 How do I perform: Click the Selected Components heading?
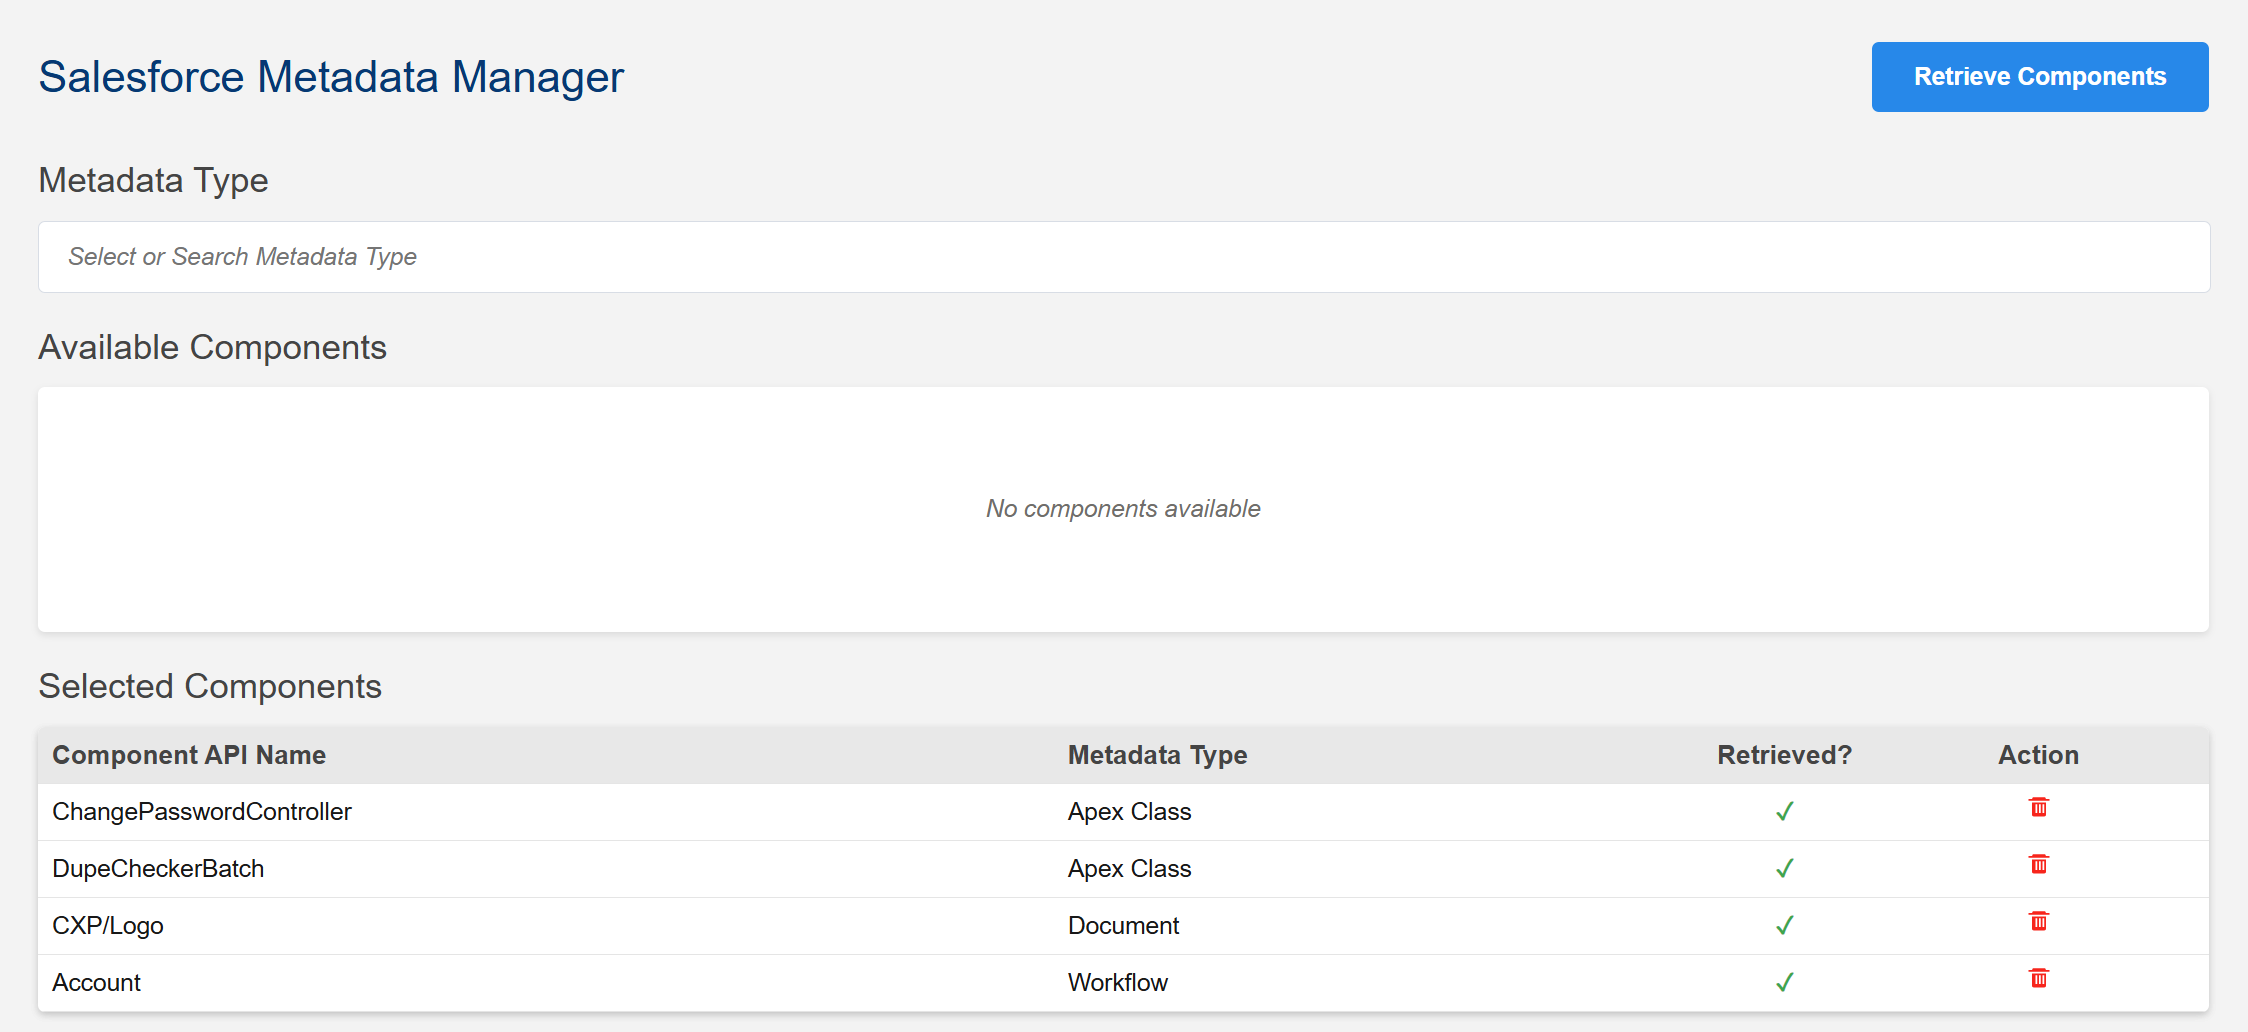(x=210, y=686)
